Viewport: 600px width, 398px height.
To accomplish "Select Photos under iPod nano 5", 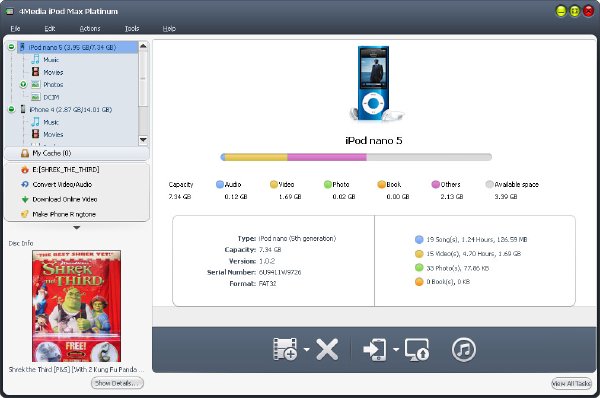I will click(53, 85).
